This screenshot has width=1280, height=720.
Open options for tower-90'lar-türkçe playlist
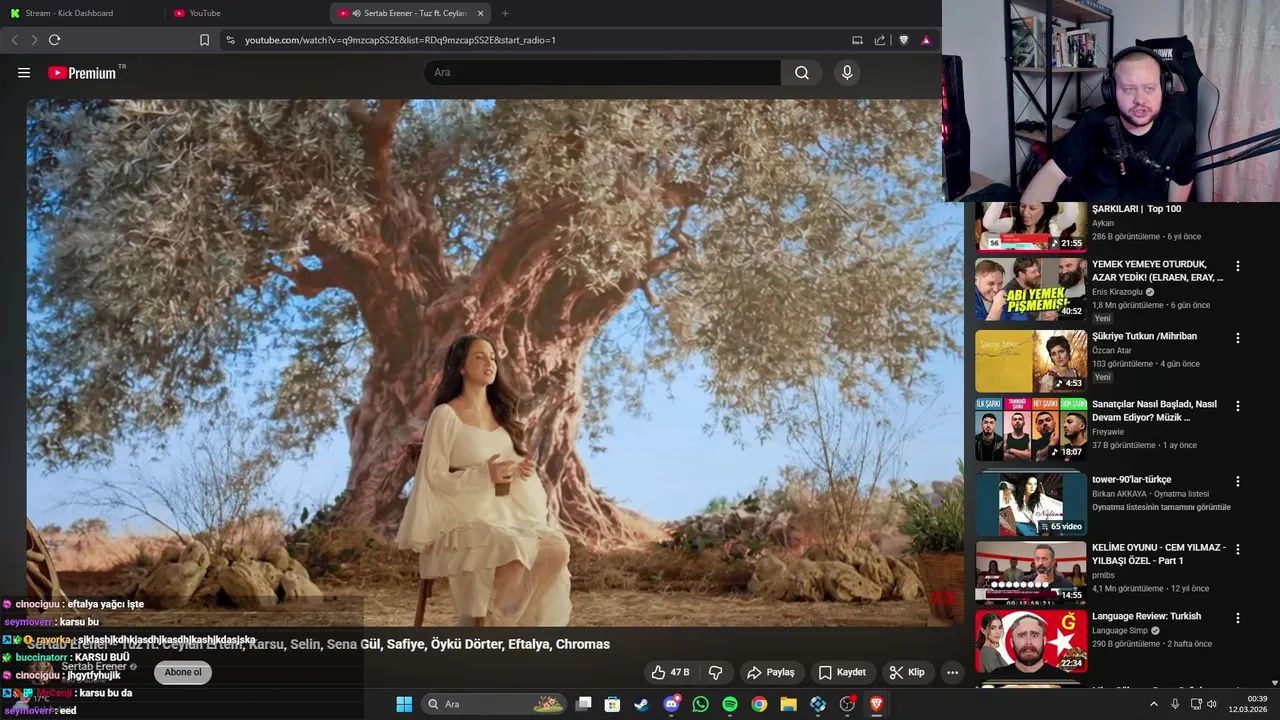pos(1237,481)
